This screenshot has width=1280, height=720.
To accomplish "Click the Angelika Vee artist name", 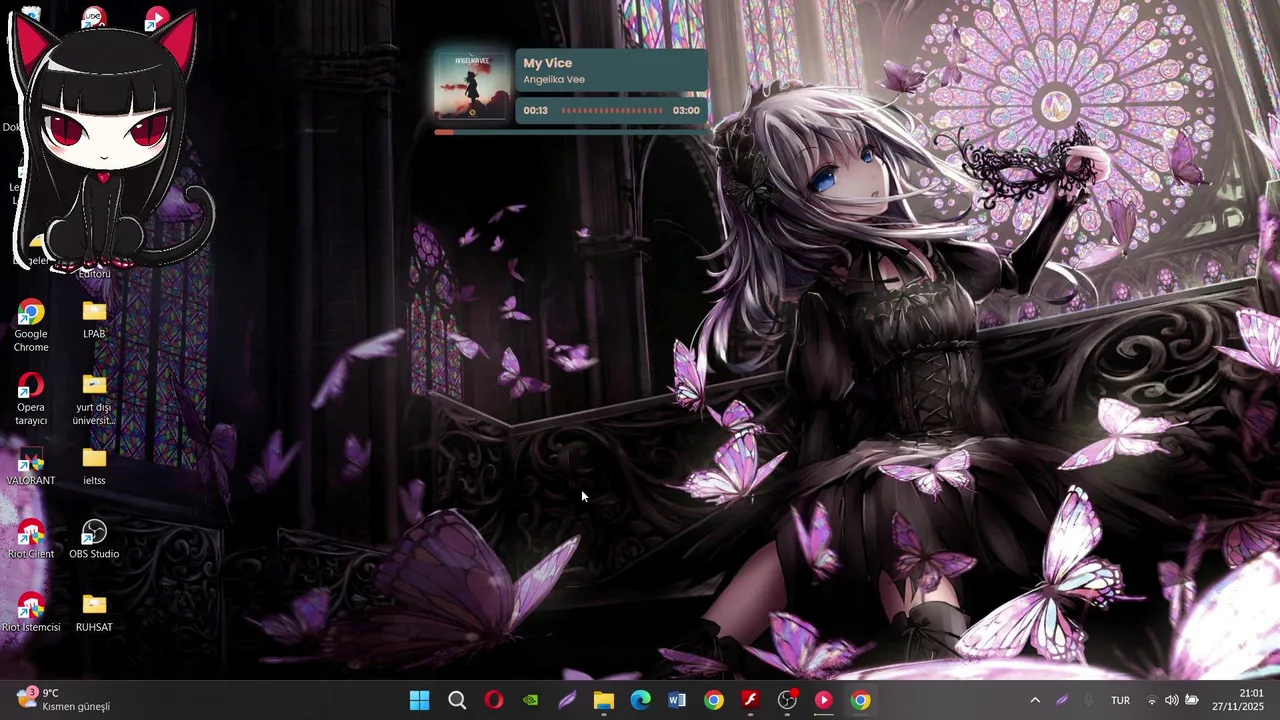I will 554,80.
